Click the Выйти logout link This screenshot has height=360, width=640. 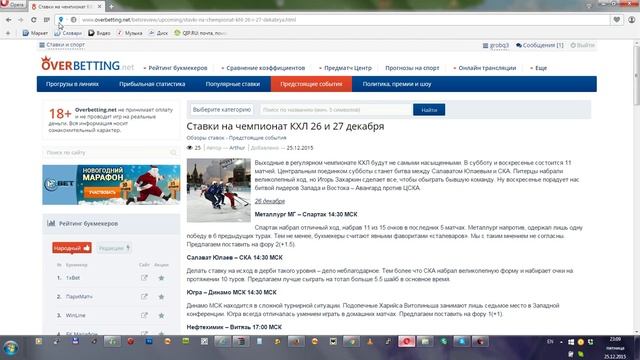click(582, 45)
